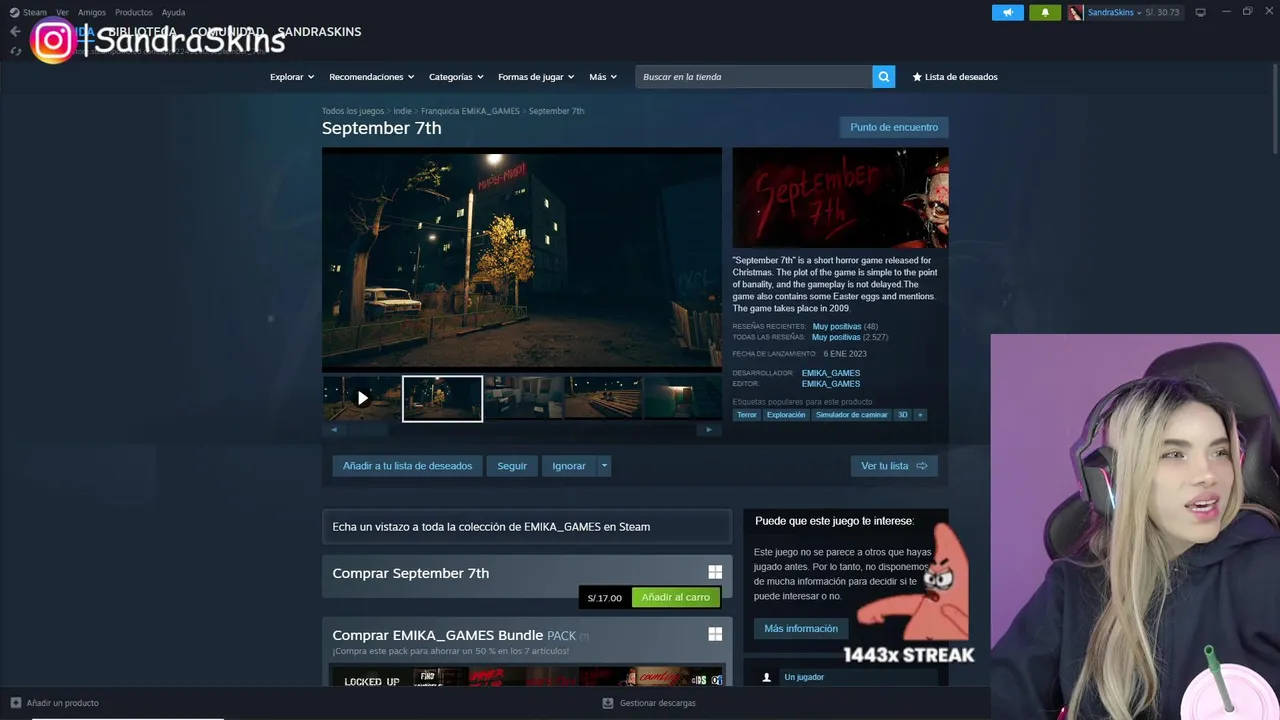Screen dimensions: 1280x720
Task: Click the Windows icon next to Comprar September 7th
Action: coord(715,572)
